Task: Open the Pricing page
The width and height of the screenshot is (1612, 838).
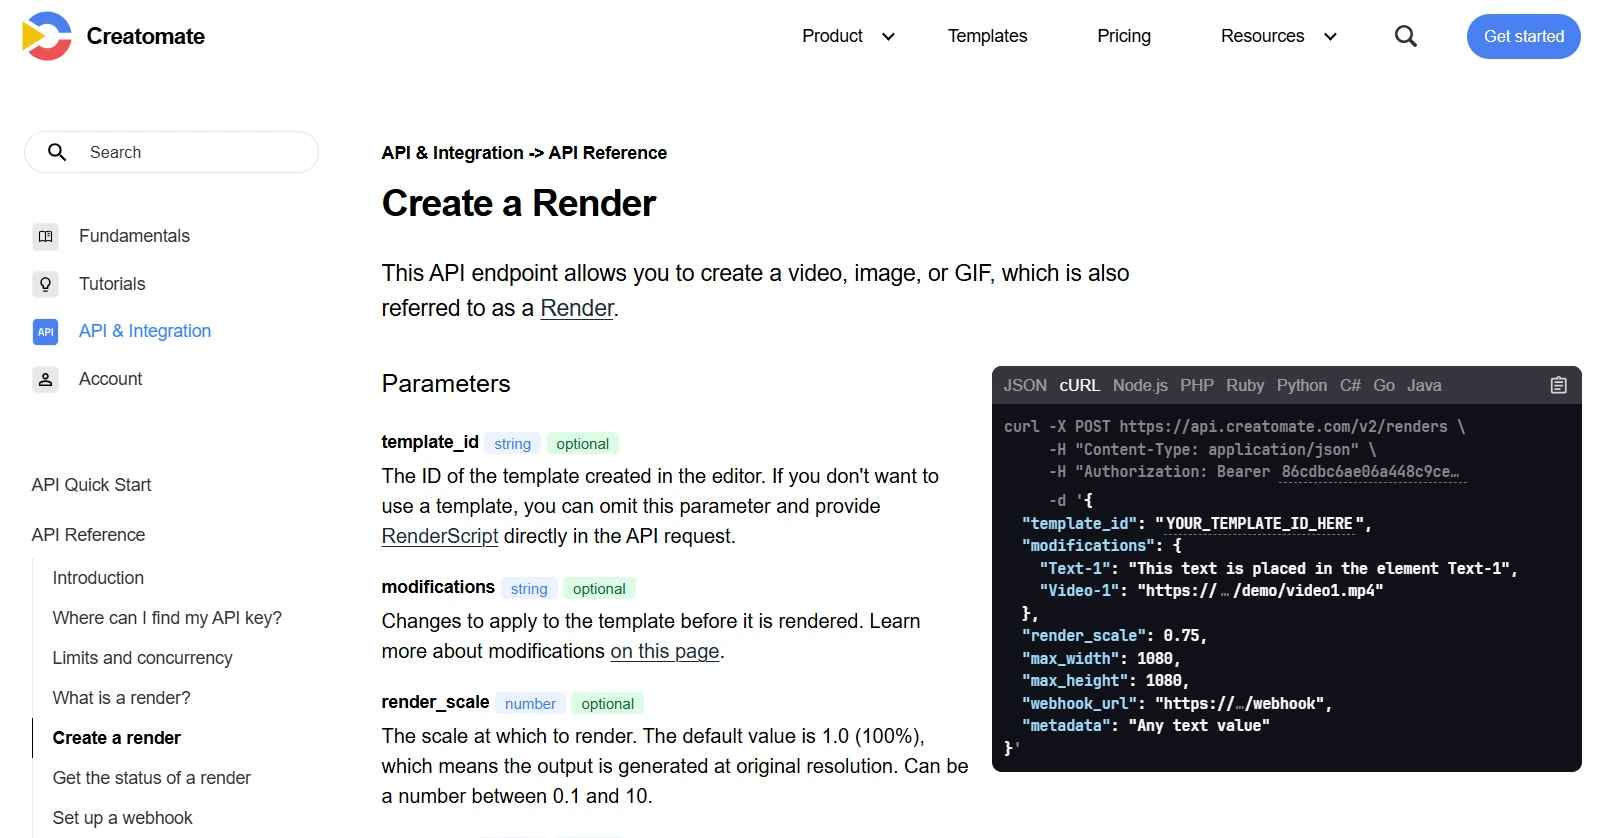Action: [x=1124, y=36]
